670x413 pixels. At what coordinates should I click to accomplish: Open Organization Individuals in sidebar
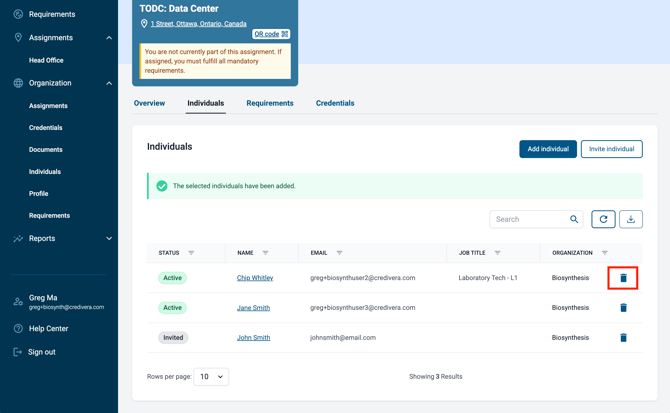(45, 172)
